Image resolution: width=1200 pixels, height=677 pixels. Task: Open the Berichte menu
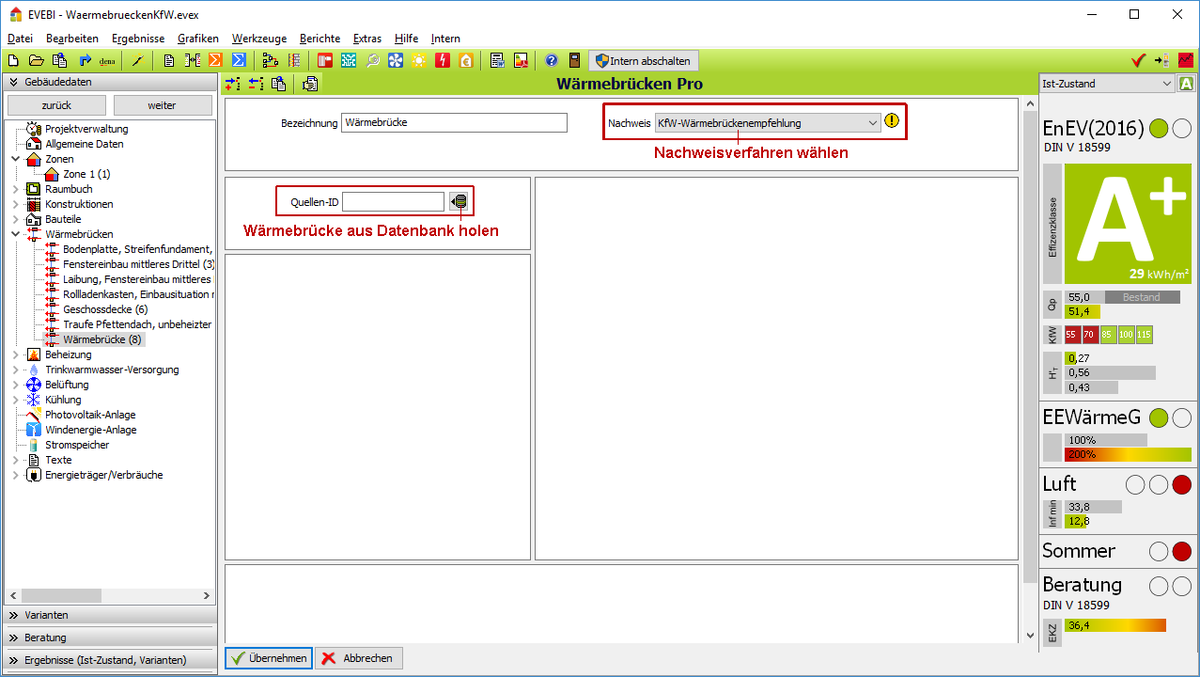pyautogui.click(x=320, y=38)
